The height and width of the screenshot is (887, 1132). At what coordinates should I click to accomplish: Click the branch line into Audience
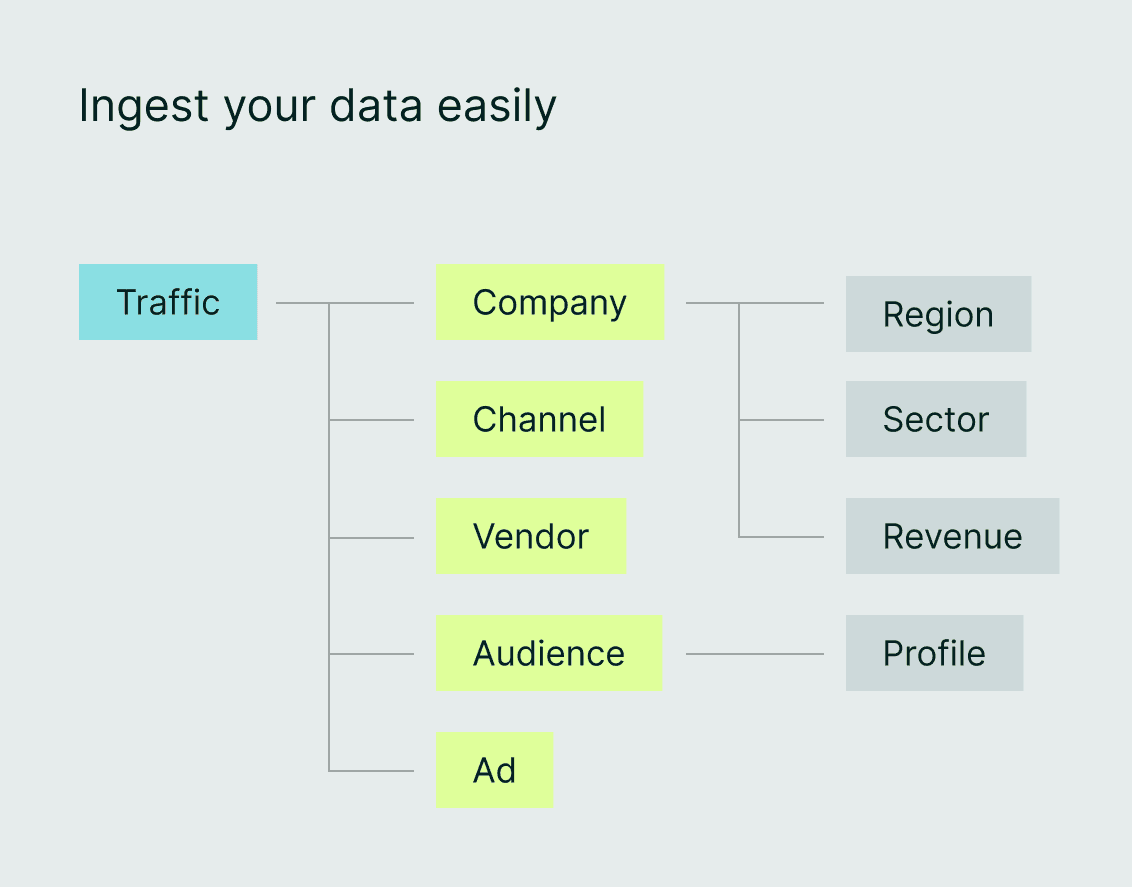pyautogui.click(x=372, y=654)
